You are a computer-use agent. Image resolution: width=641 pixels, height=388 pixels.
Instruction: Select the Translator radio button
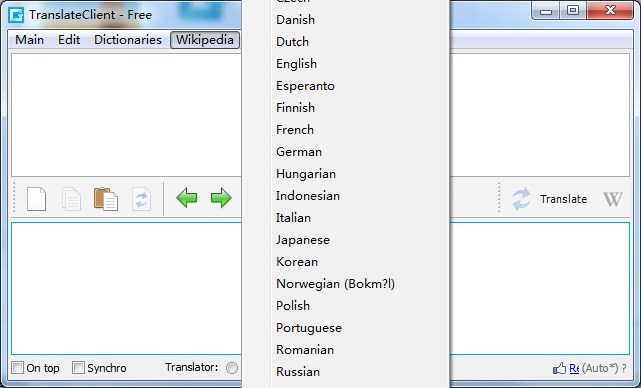(232, 368)
